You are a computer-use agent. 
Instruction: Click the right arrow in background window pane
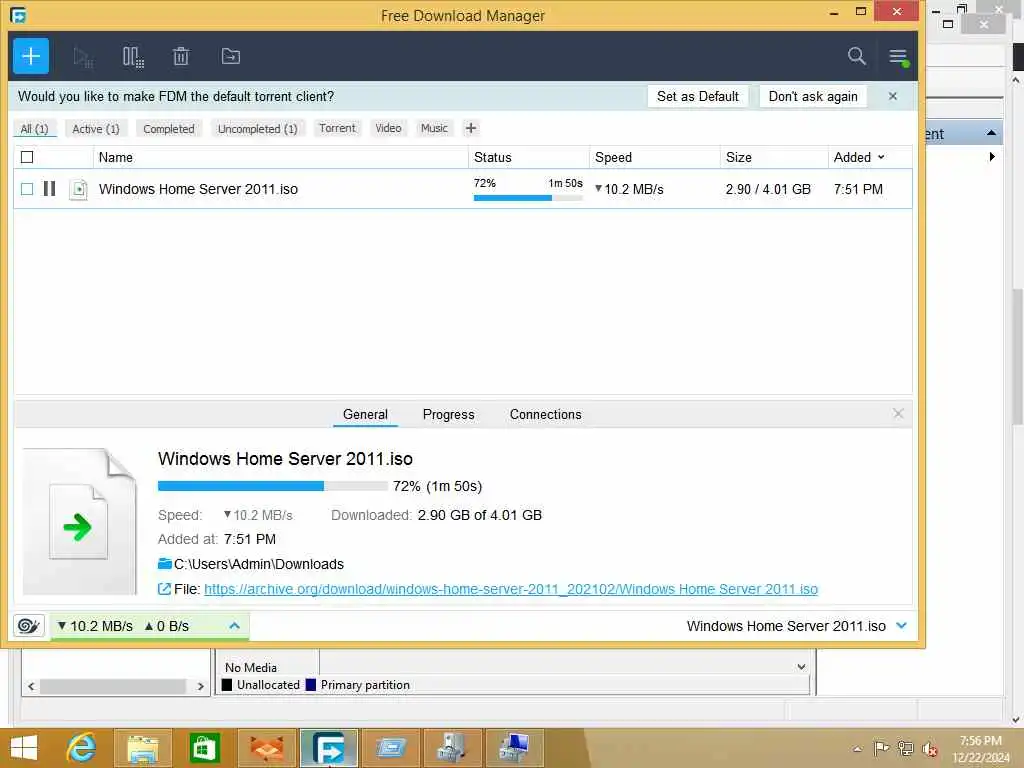coord(992,157)
